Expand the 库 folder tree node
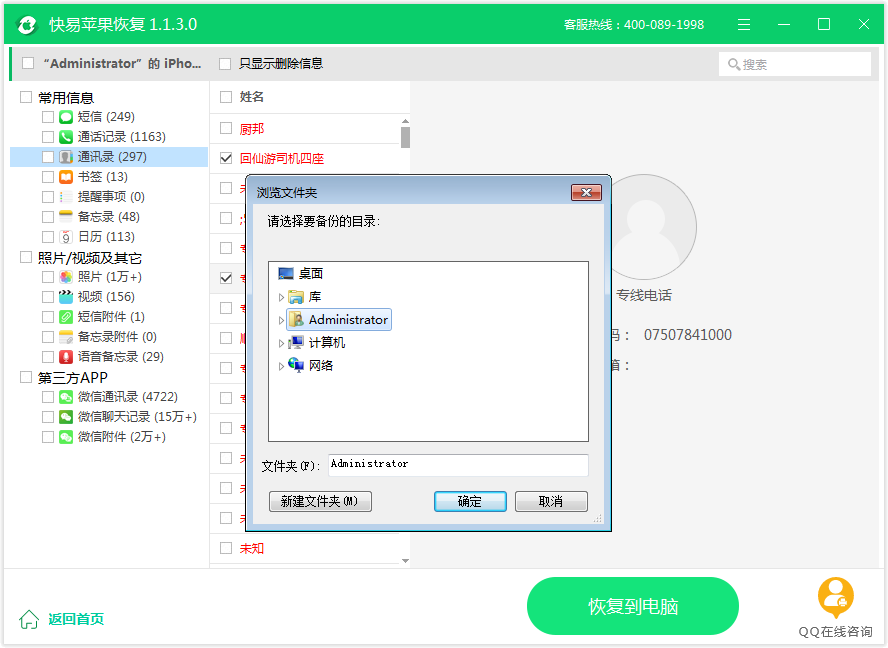The height and width of the screenshot is (648, 888). point(281,297)
